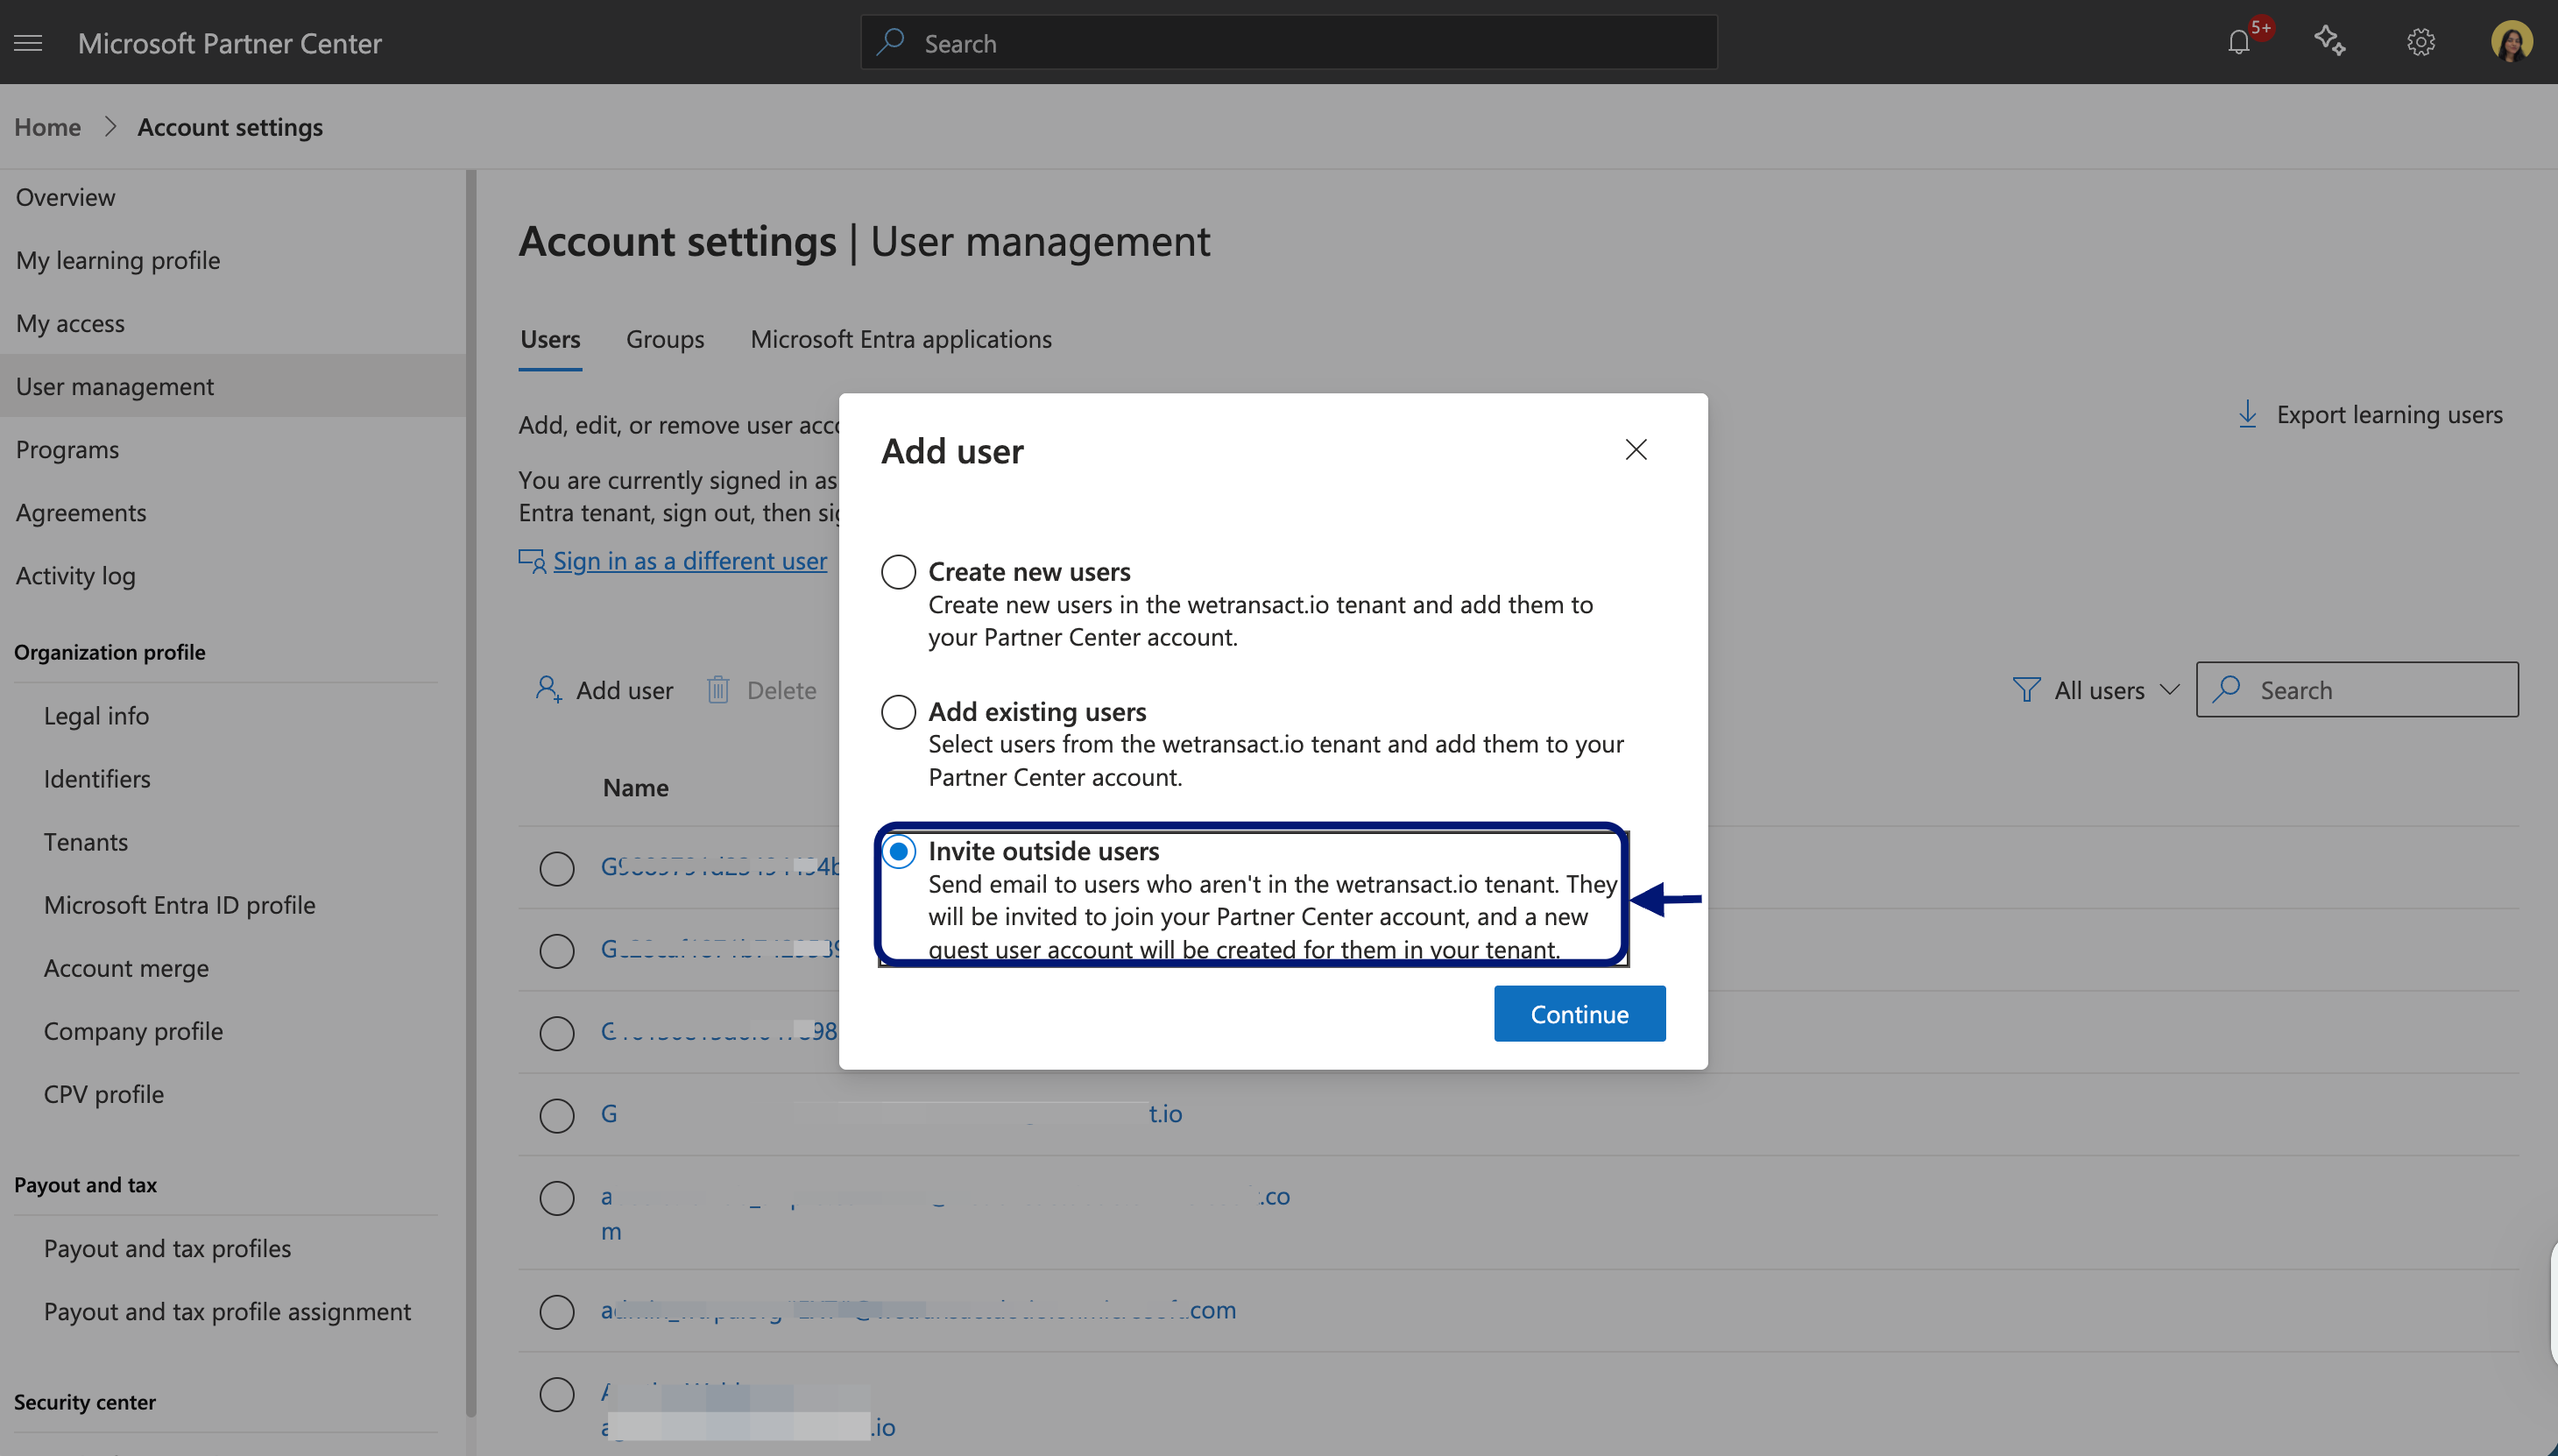Go to Home breadcrumb

click(x=47, y=127)
